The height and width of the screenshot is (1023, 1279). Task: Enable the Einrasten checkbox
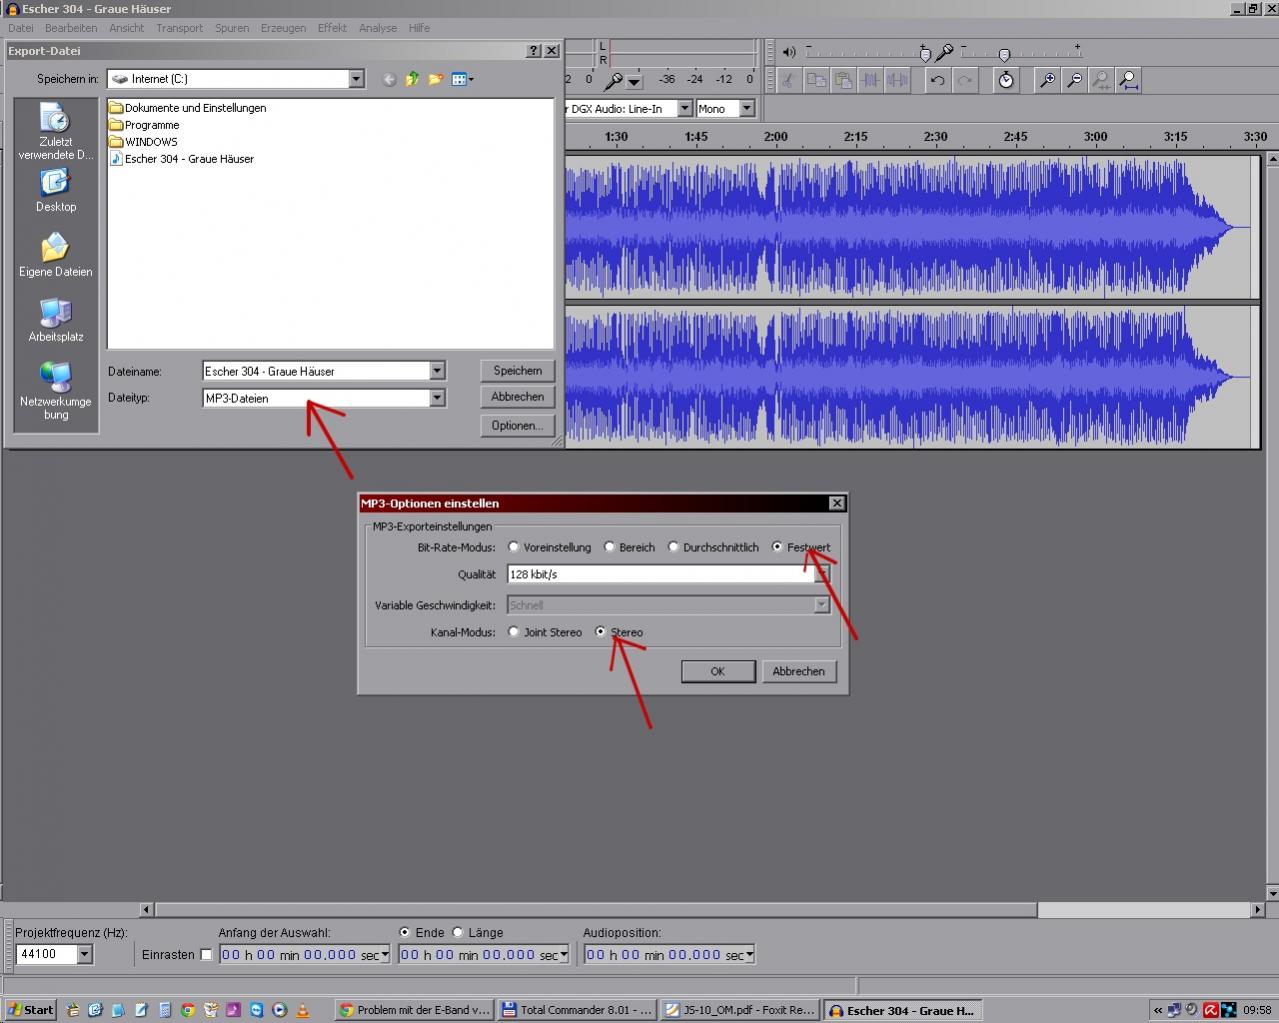[206, 955]
